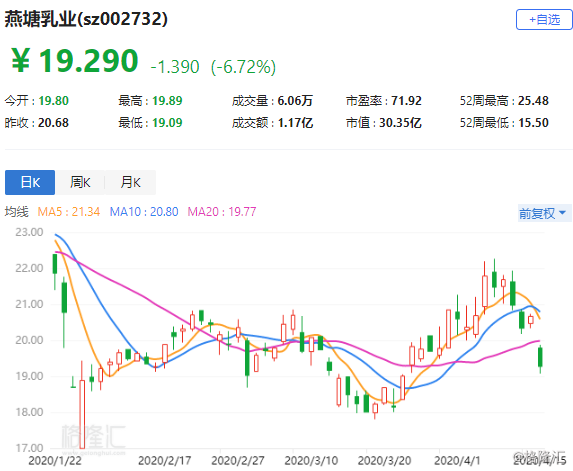Click the 20.00 price axis label
Image resolution: width=573 pixels, height=471 pixels.
(x=29, y=340)
